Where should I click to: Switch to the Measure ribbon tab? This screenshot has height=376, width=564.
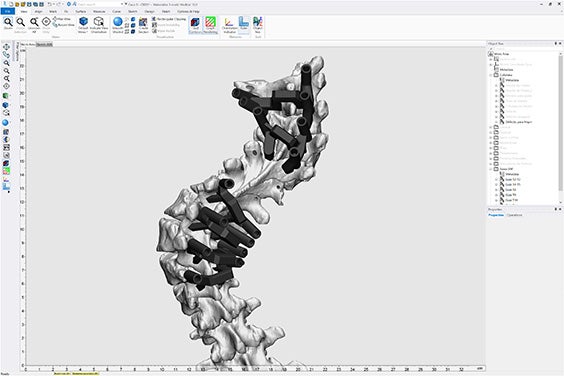(99, 12)
